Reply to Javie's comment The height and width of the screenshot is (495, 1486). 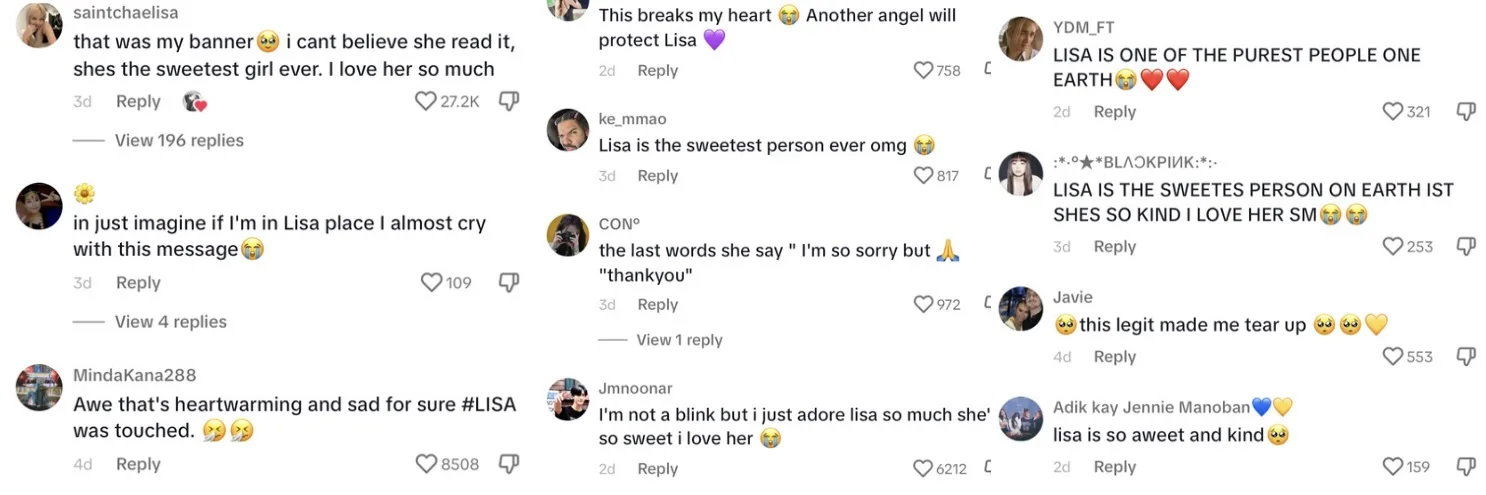[1114, 357]
